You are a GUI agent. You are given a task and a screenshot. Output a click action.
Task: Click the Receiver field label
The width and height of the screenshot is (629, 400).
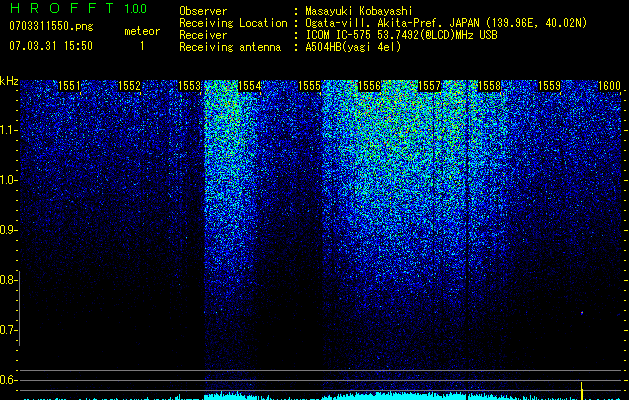(203, 35)
